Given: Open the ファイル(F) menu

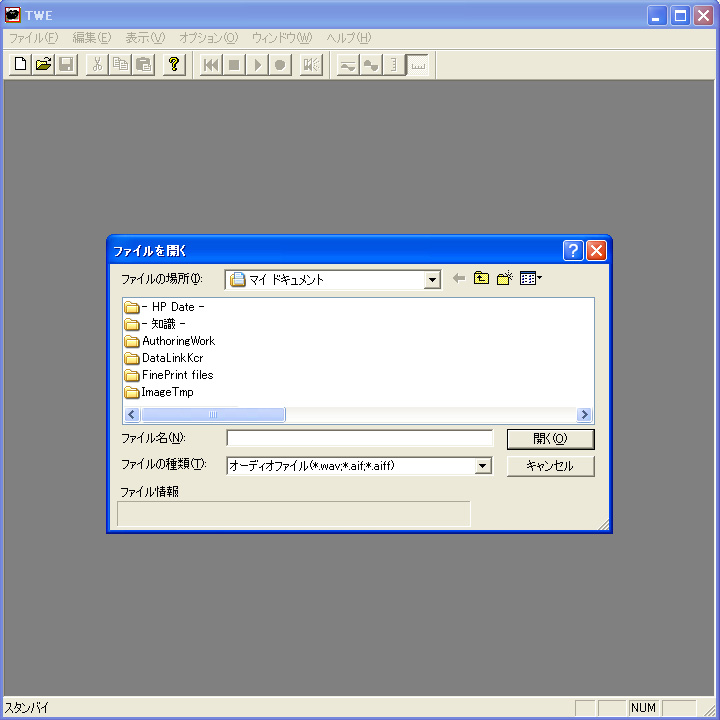Looking at the screenshot, I should coord(34,38).
